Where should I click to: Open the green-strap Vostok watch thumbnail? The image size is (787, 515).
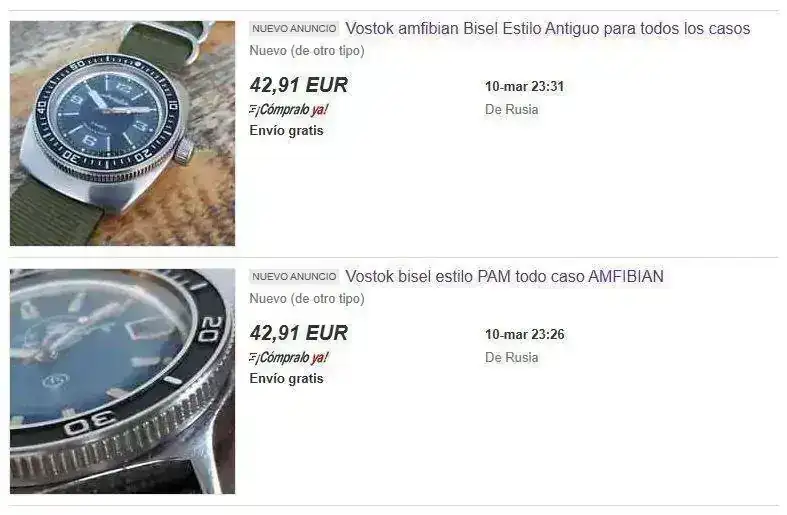[x=122, y=133]
